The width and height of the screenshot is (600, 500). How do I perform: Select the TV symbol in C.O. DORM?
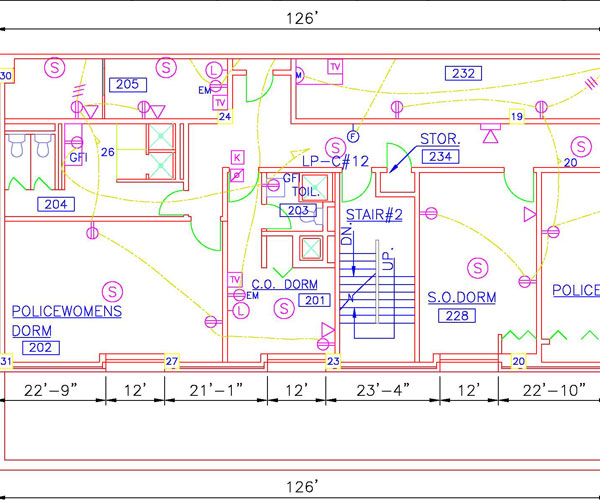pyautogui.click(x=235, y=280)
